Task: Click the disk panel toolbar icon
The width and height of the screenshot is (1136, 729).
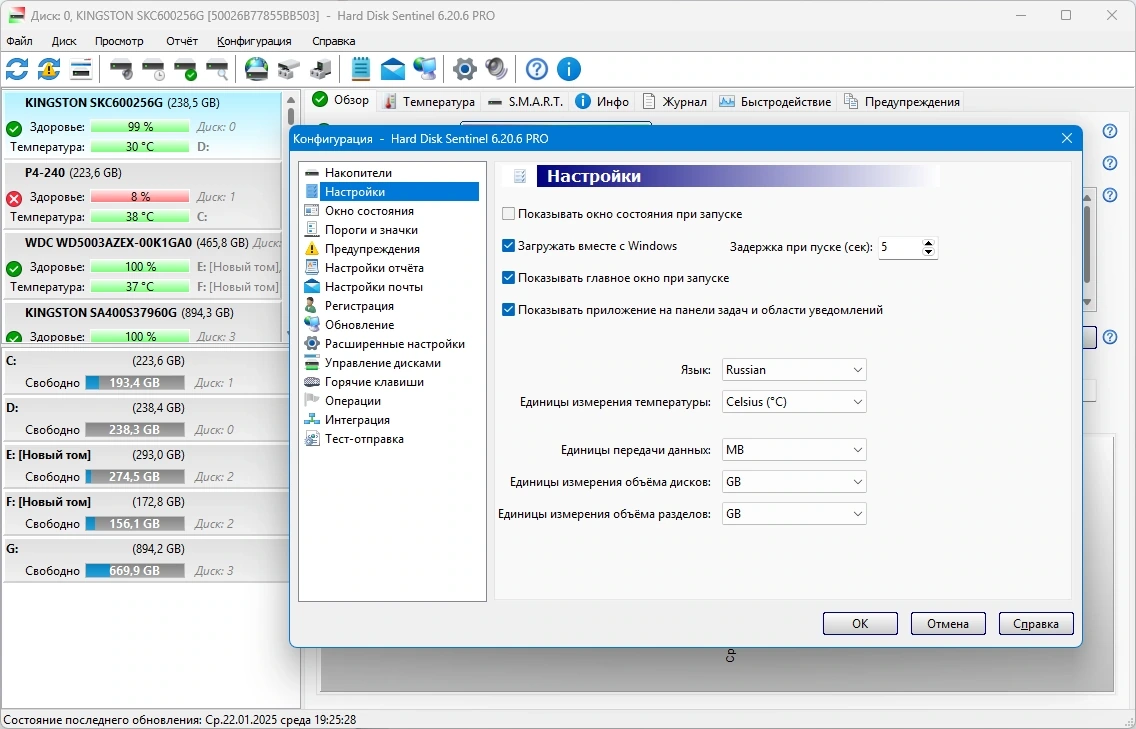Action: (x=80, y=70)
